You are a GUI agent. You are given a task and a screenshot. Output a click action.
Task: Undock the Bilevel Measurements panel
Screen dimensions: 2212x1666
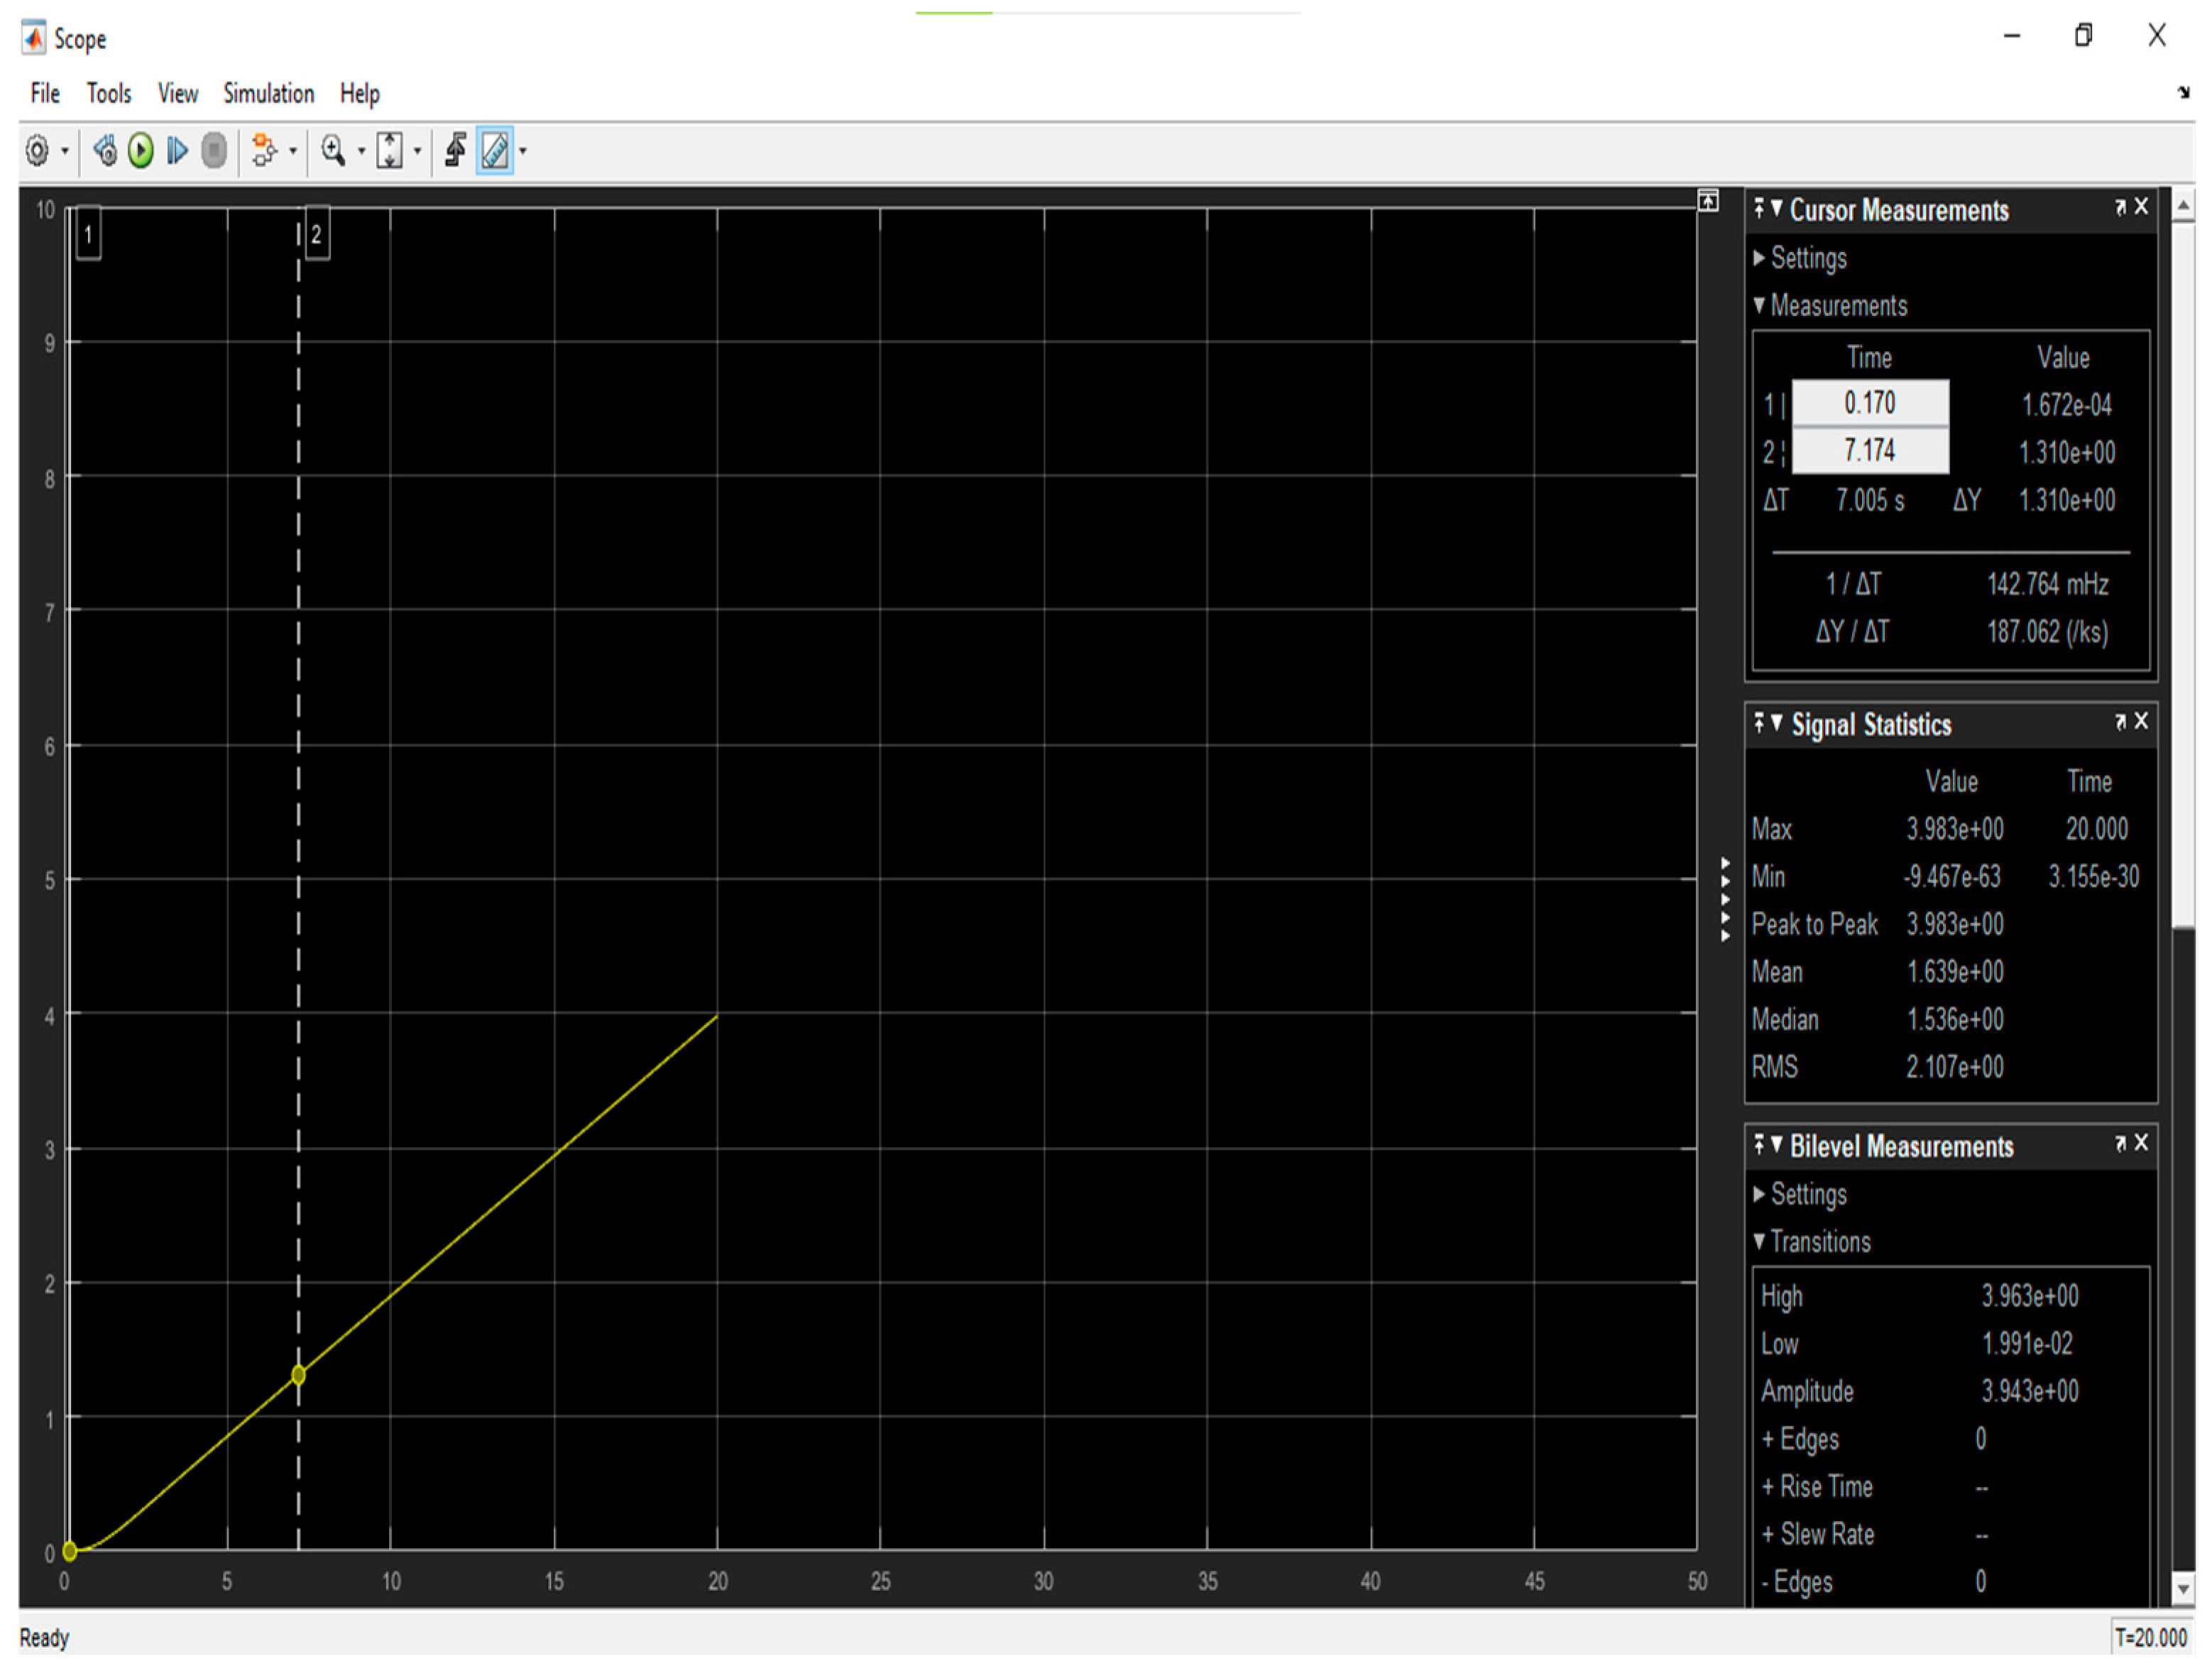[x=2120, y=1143]
